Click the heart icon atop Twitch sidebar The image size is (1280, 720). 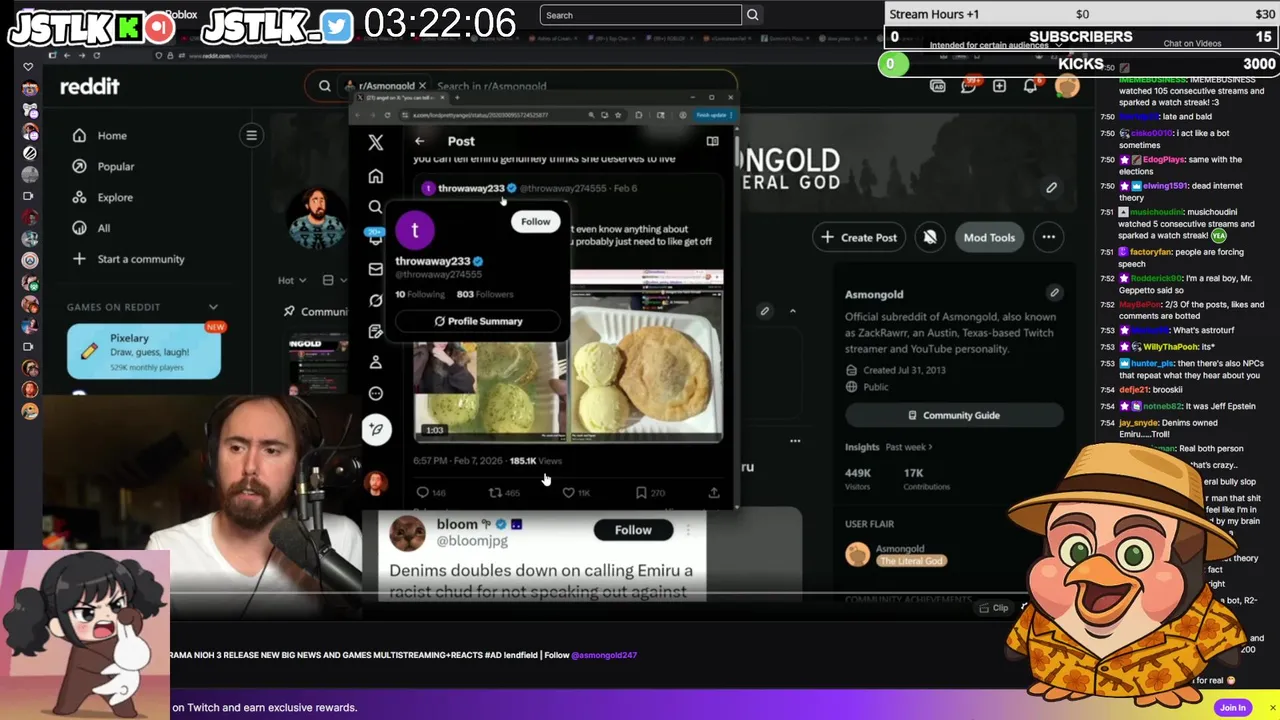tap(29, 67)
